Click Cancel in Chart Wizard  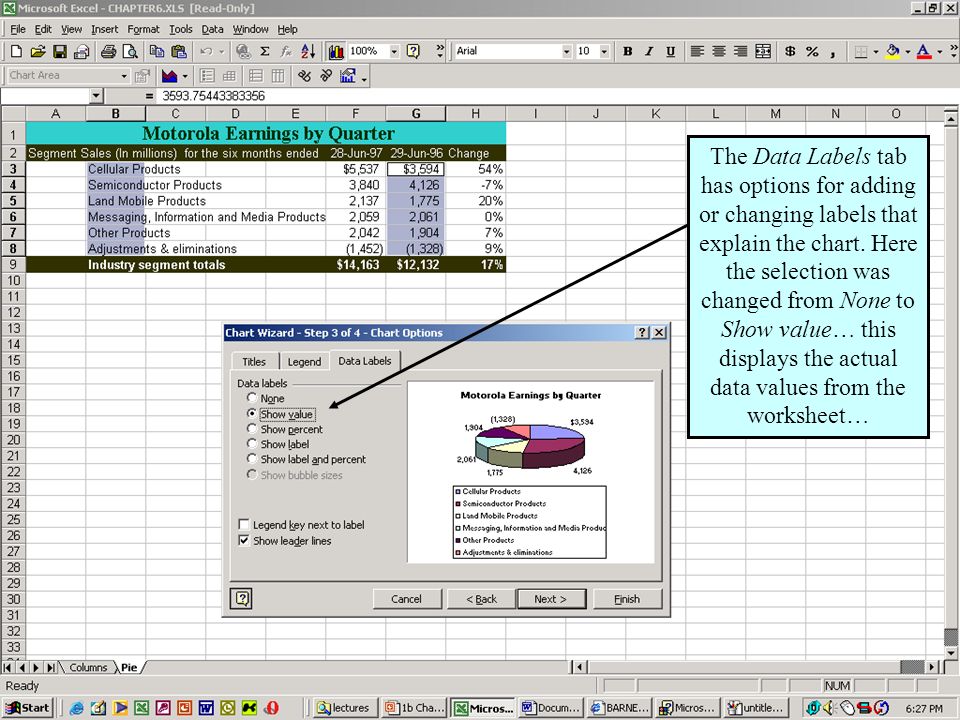tap(407, 599)
